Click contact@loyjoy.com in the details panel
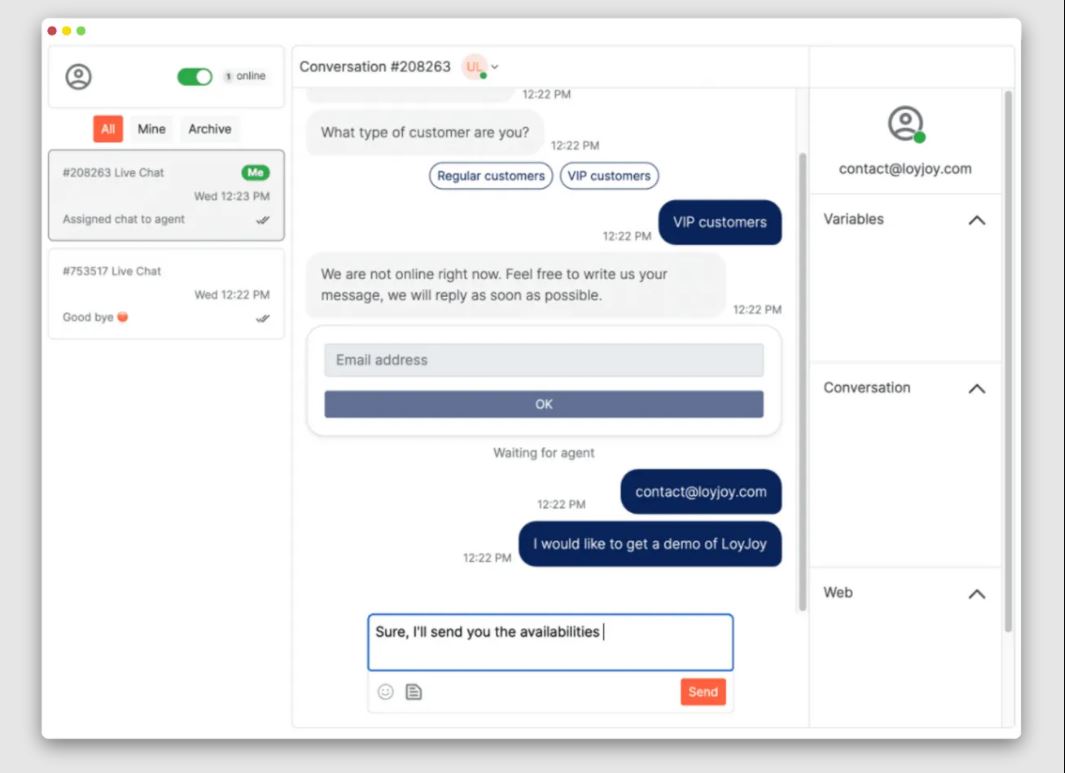The image size is (1065, 773). point(905,168)
